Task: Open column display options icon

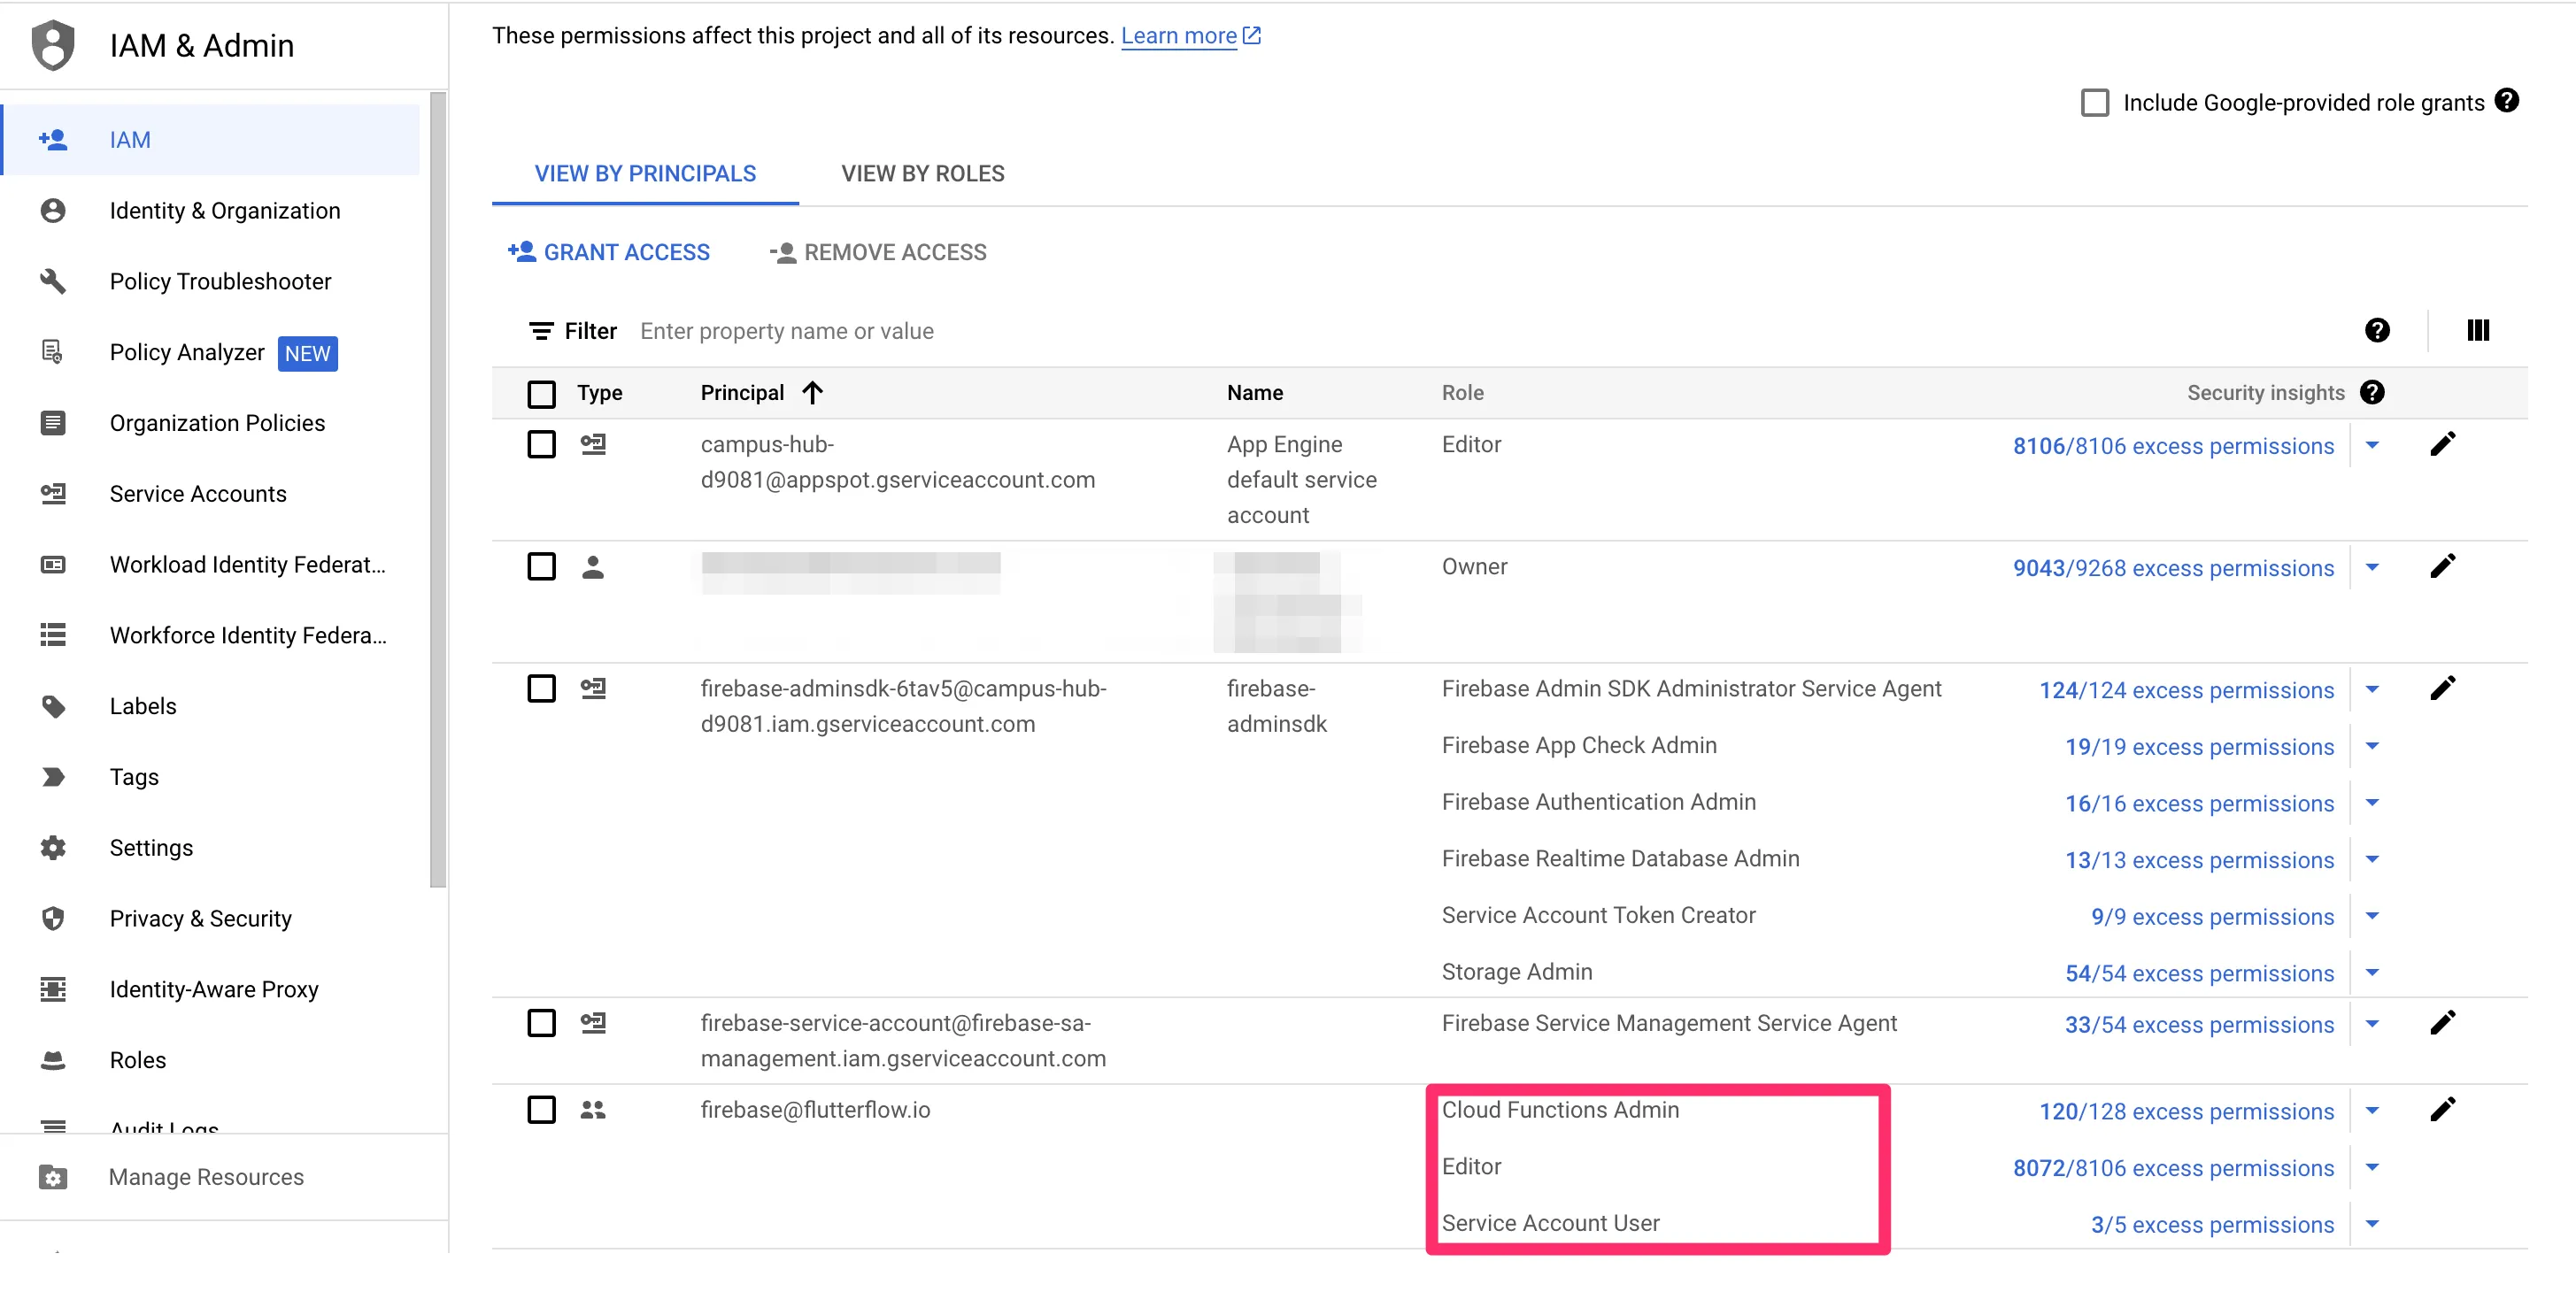Action: 2478,330
